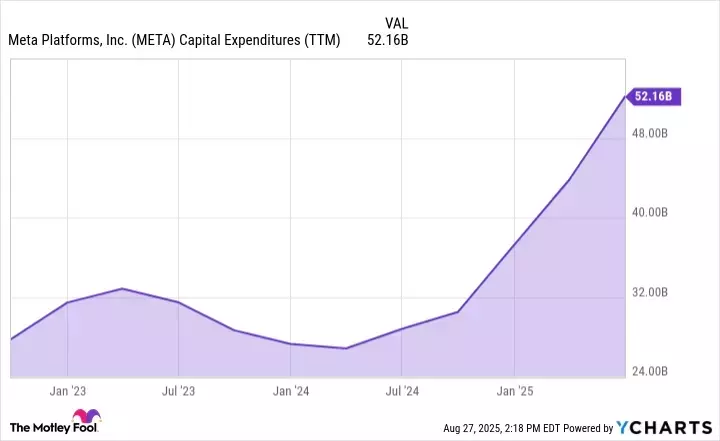Click the Jan '25 x-axis label

(514, 390)
